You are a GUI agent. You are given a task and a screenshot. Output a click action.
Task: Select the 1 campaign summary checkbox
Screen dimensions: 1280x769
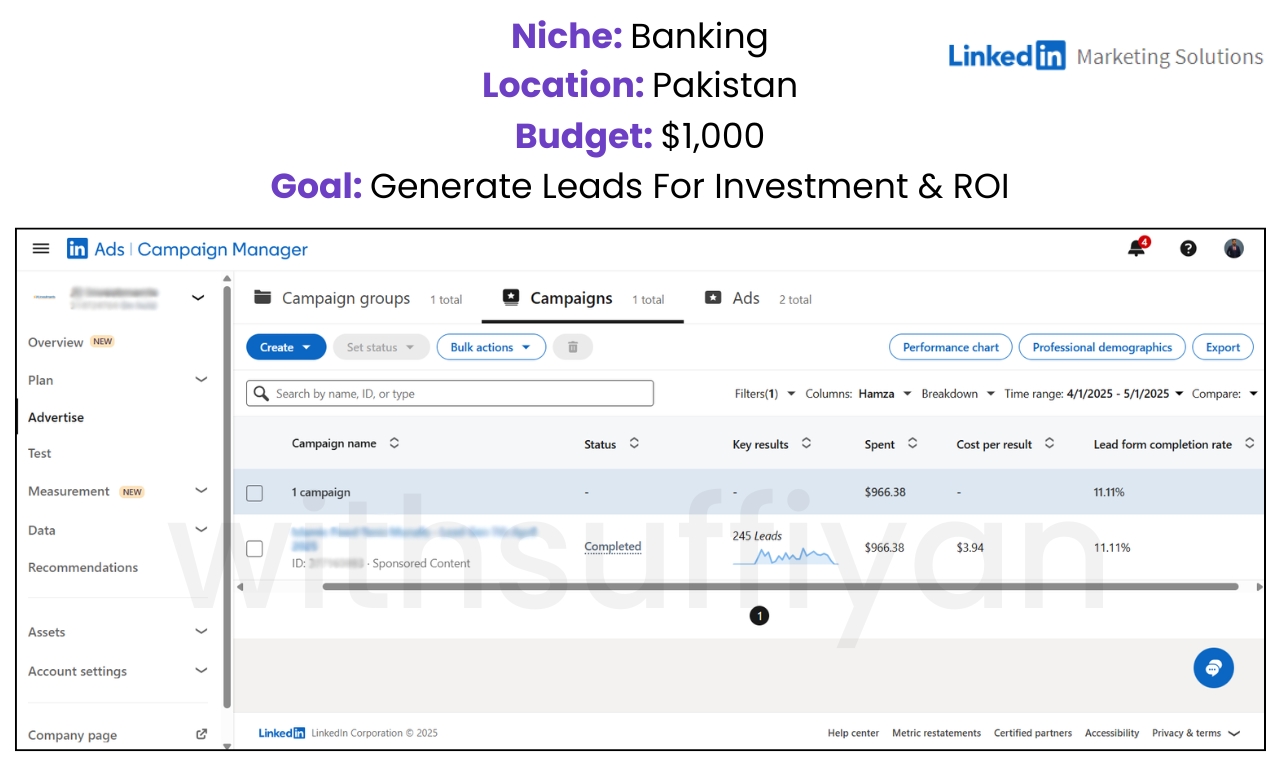click(x=255, y=493)
